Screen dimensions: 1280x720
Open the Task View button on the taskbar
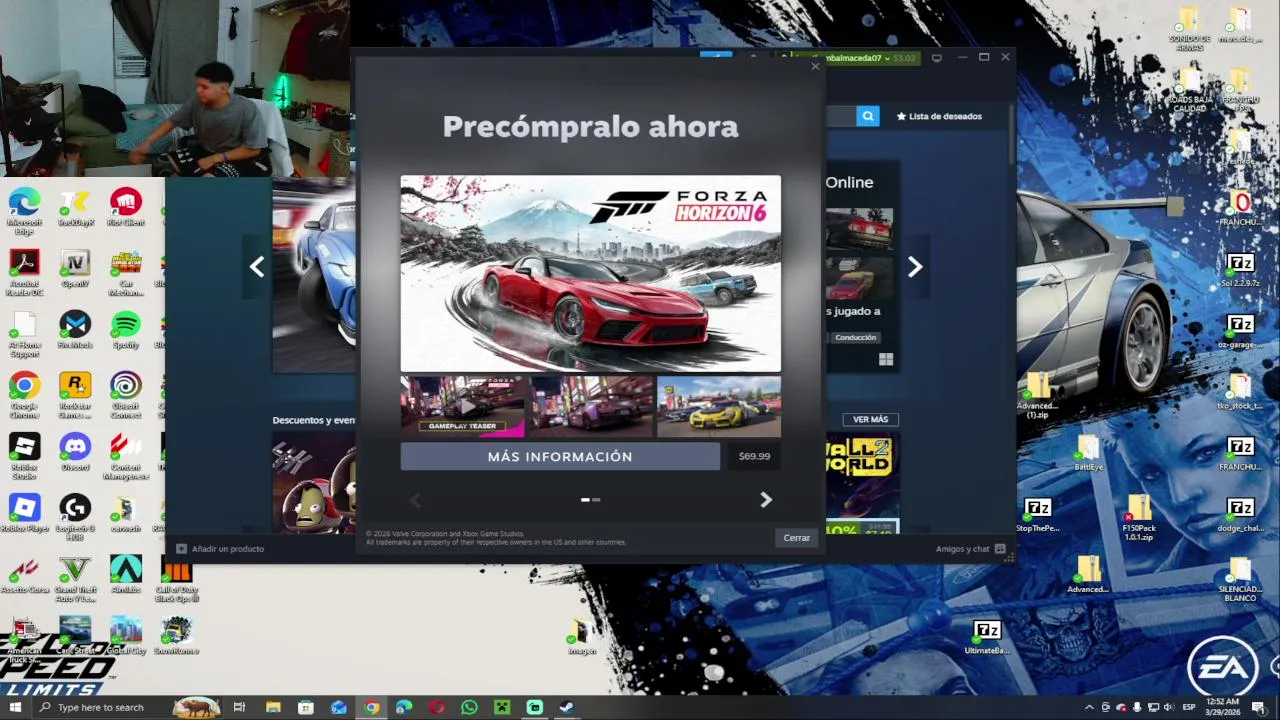tap(239, 707)
